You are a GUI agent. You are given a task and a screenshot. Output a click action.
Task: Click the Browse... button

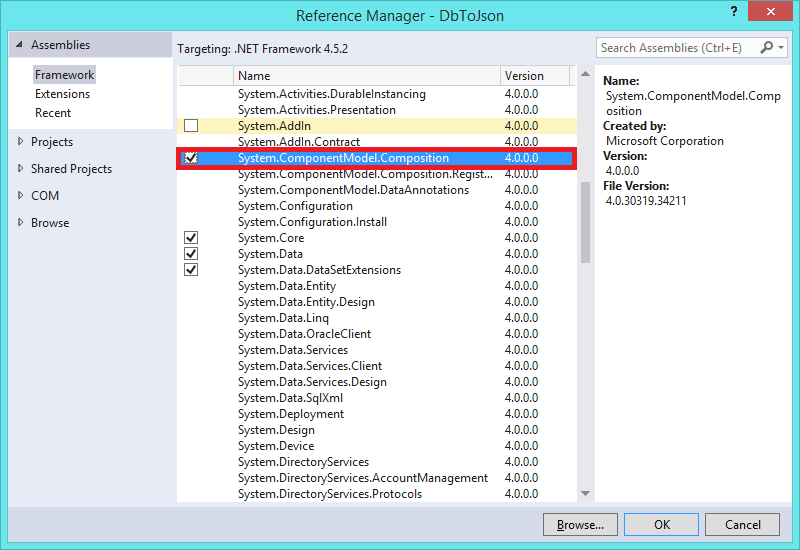(x=580, y=525)
